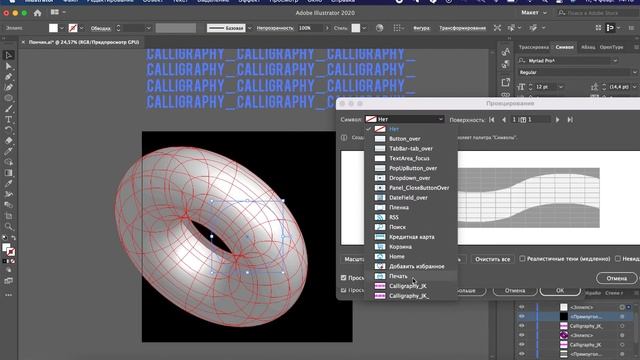640x360 pixels.
Task: Click the swap fill and stroke arrow
Action: click(x=13, y=238)
